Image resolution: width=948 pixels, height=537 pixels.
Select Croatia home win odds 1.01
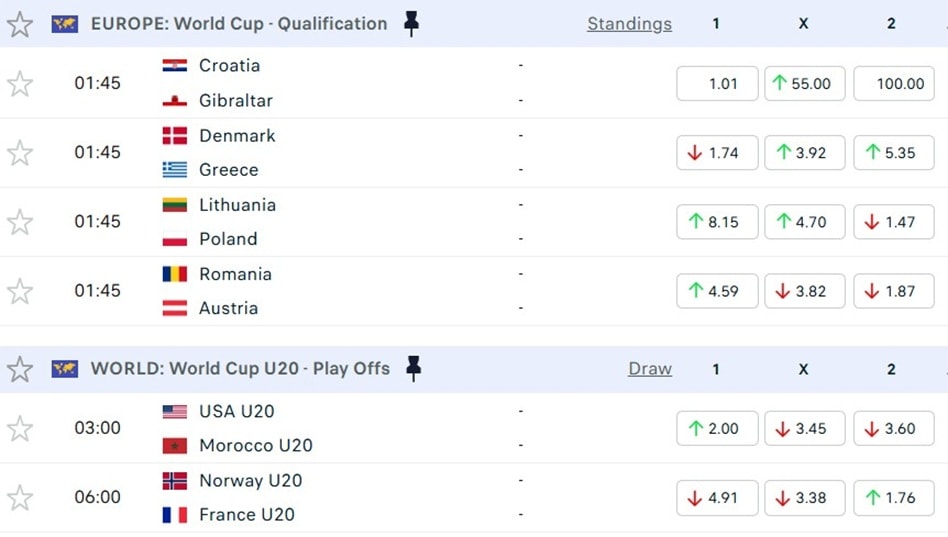coord(717,84)
